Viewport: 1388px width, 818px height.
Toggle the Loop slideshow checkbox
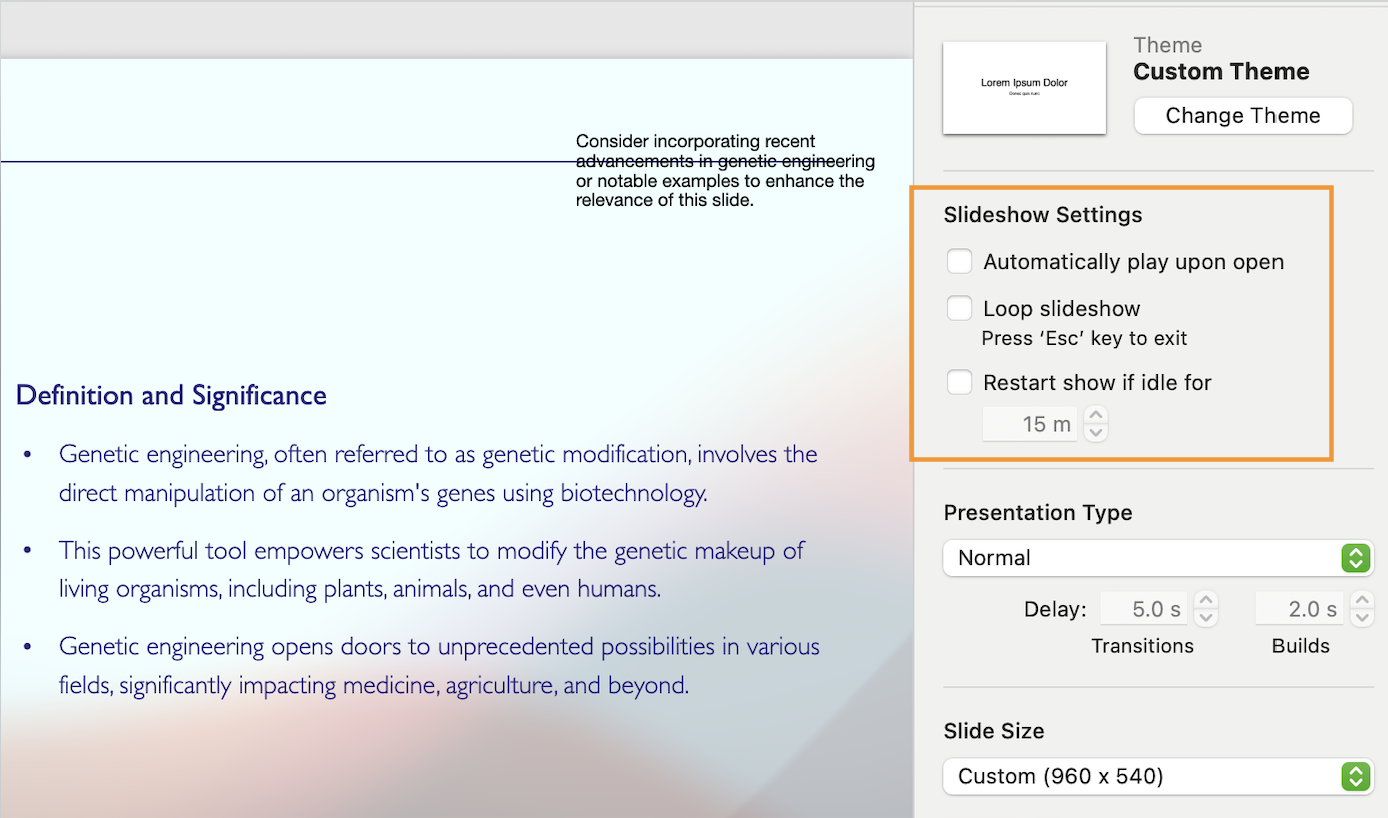(x=960, y=308)
